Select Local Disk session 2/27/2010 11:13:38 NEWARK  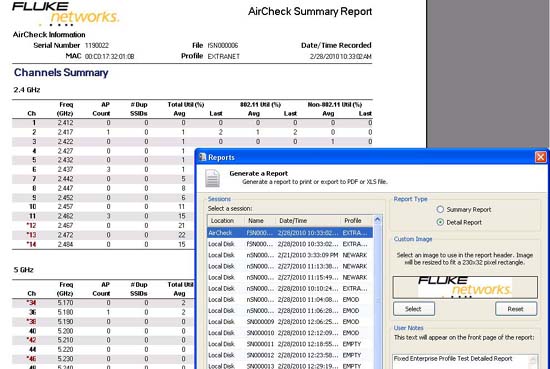click(290, 266)
